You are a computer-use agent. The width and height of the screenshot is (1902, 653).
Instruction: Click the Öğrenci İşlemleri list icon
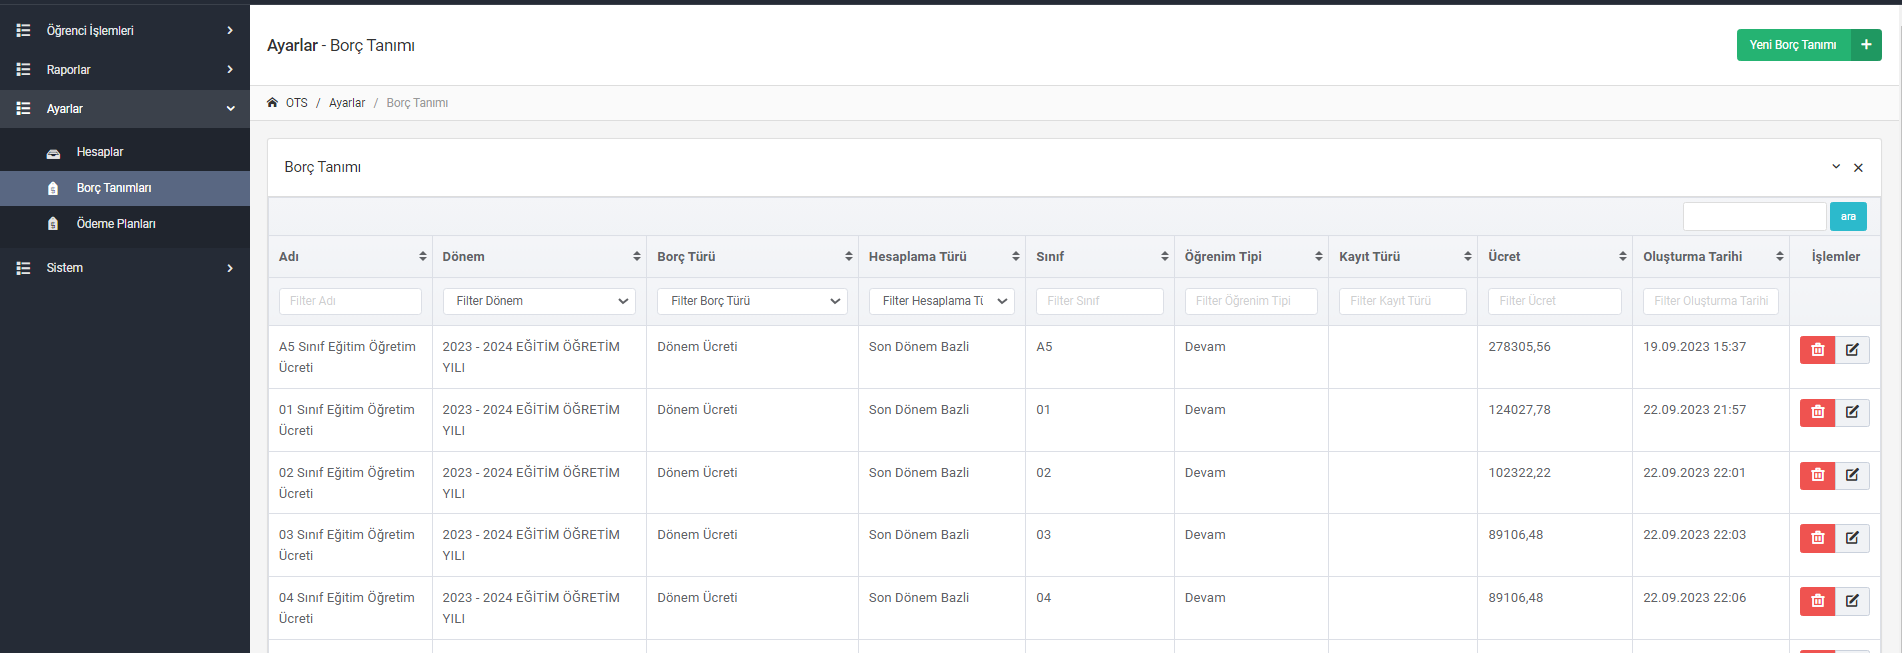coord(23,31)
